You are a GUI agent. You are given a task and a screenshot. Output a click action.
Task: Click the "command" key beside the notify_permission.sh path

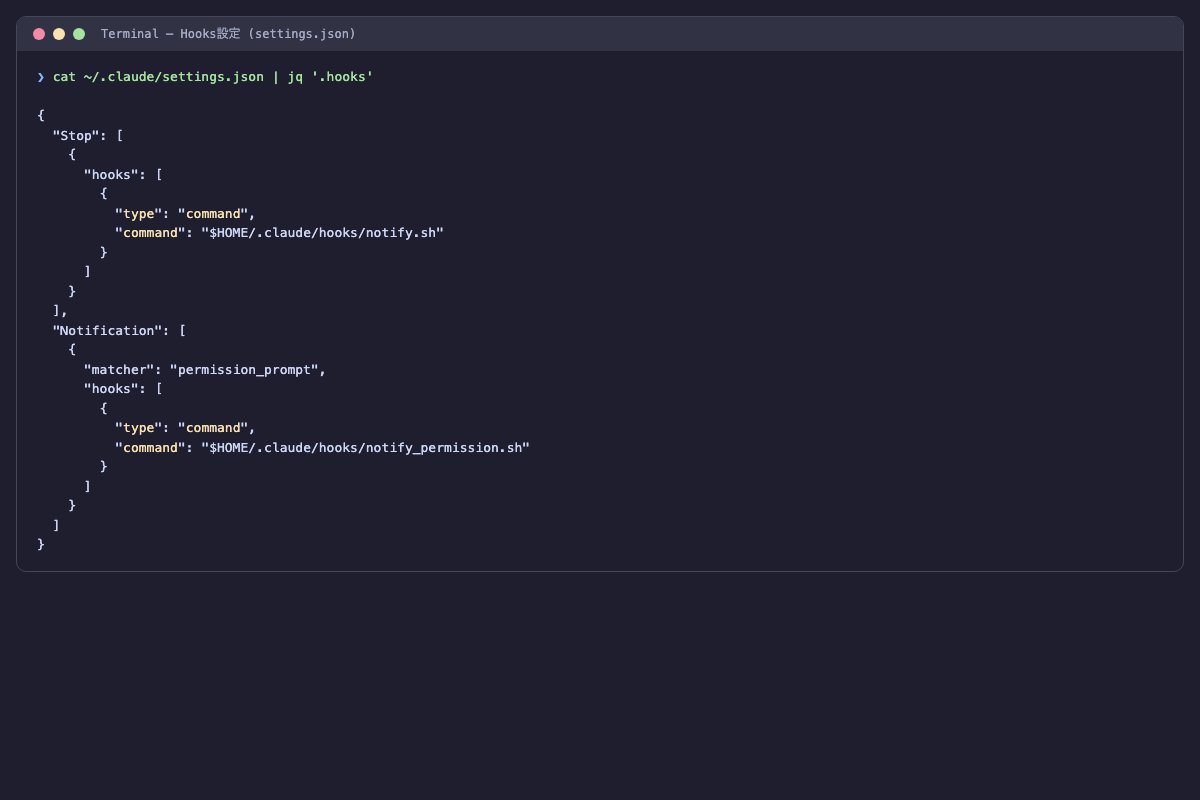coord(150,447)
